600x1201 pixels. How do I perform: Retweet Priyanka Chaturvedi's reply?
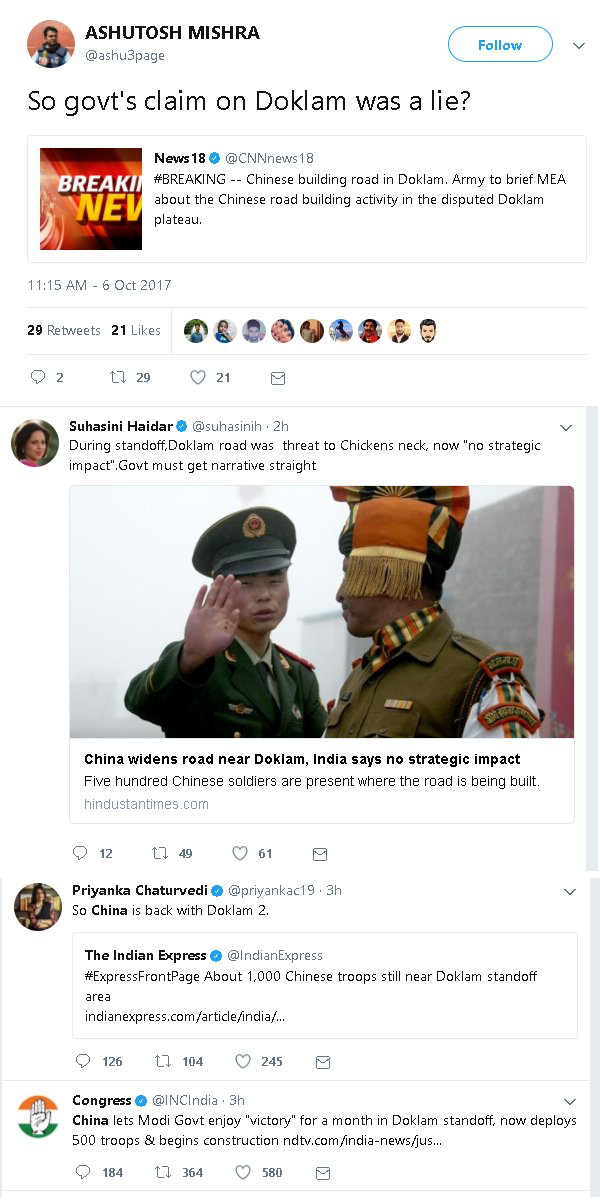tap(161, 1061)
